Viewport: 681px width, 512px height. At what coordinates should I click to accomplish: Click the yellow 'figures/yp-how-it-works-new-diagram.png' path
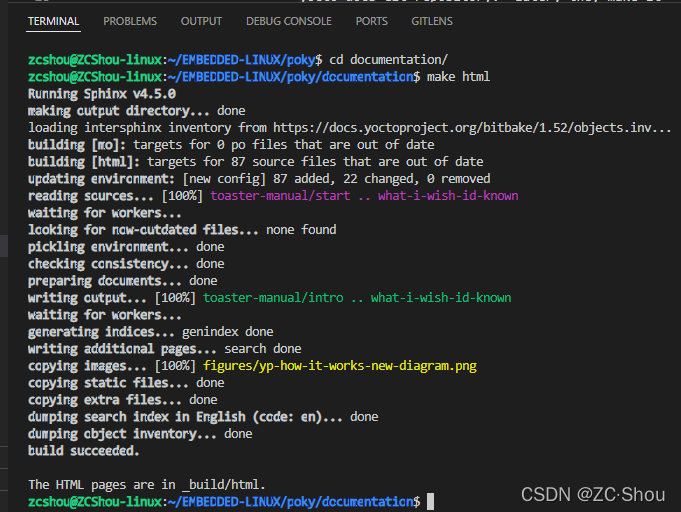point(340,366)
